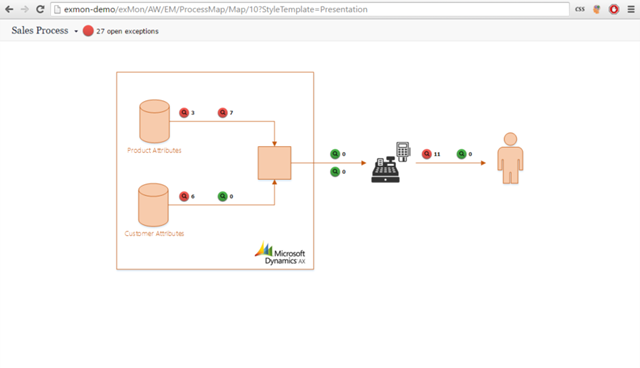Click the Sales Process title
The width and height of the screenshot is (640, 368).
click(40, 31)
